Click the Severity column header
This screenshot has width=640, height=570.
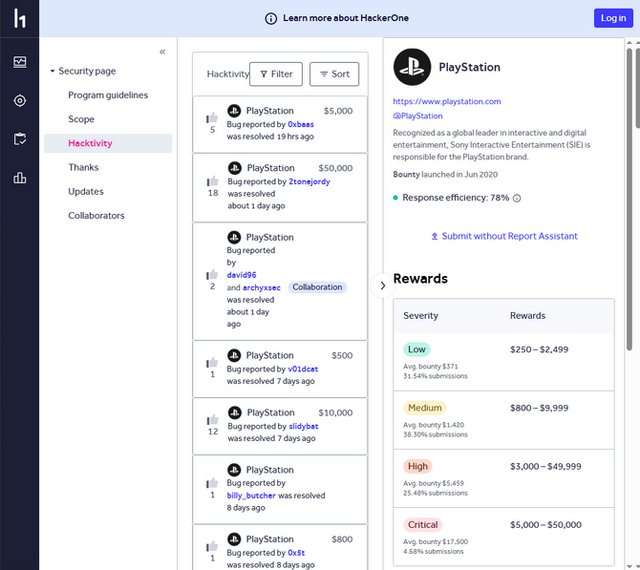click(x=421, y=316)
